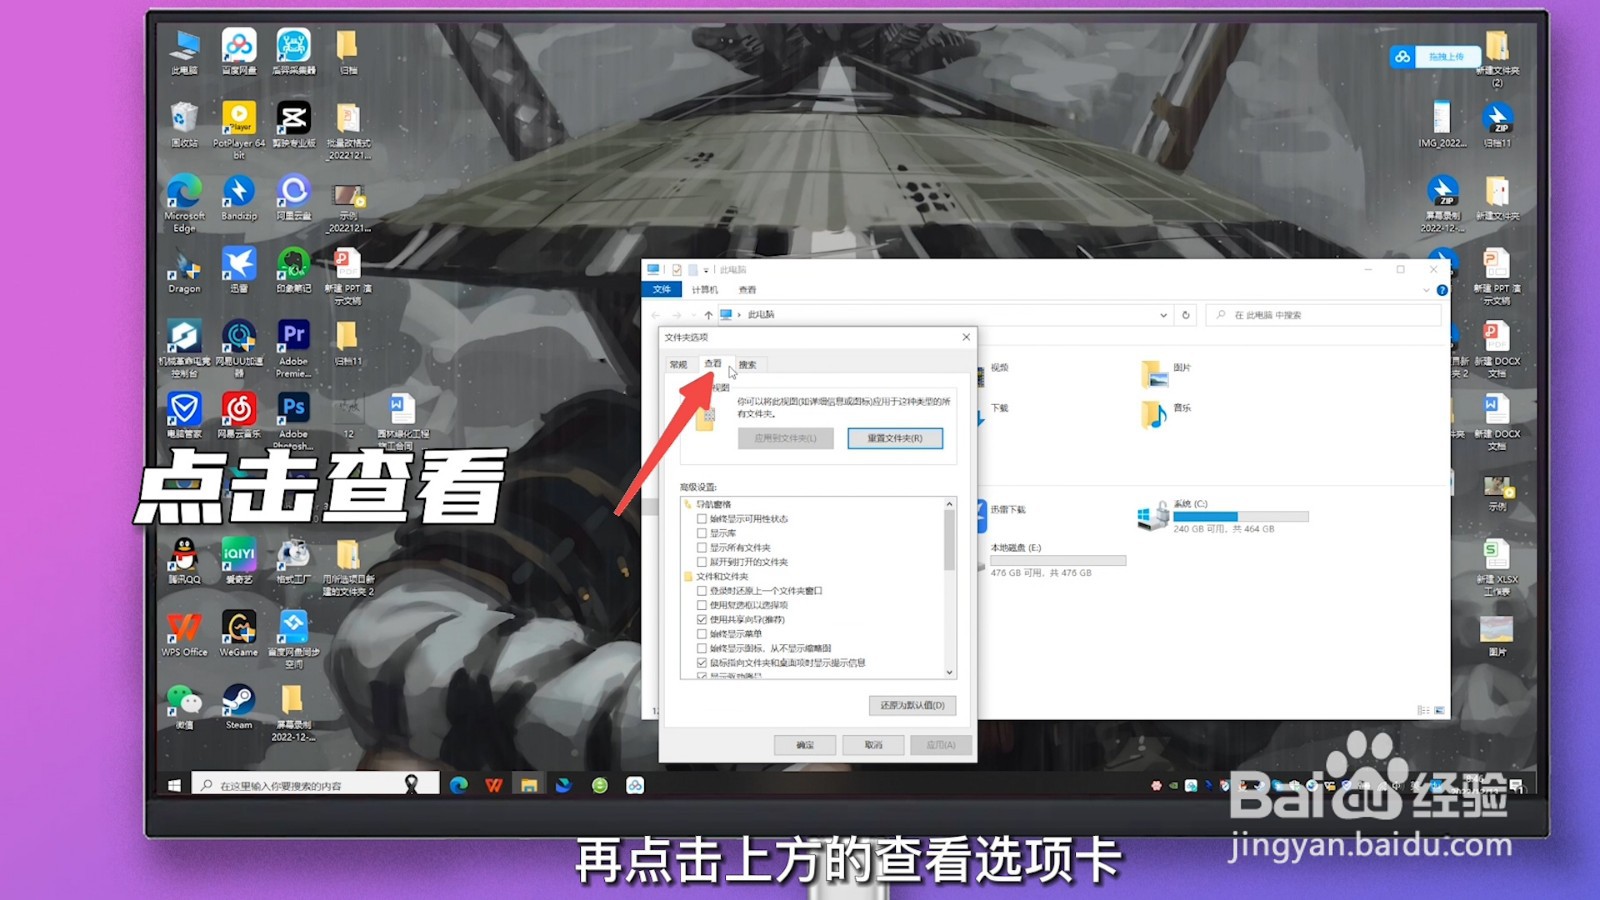Open the 腾讯QQ desktop icon
The height and width of the screenshot is (900, 1600).
coord(184,561)
